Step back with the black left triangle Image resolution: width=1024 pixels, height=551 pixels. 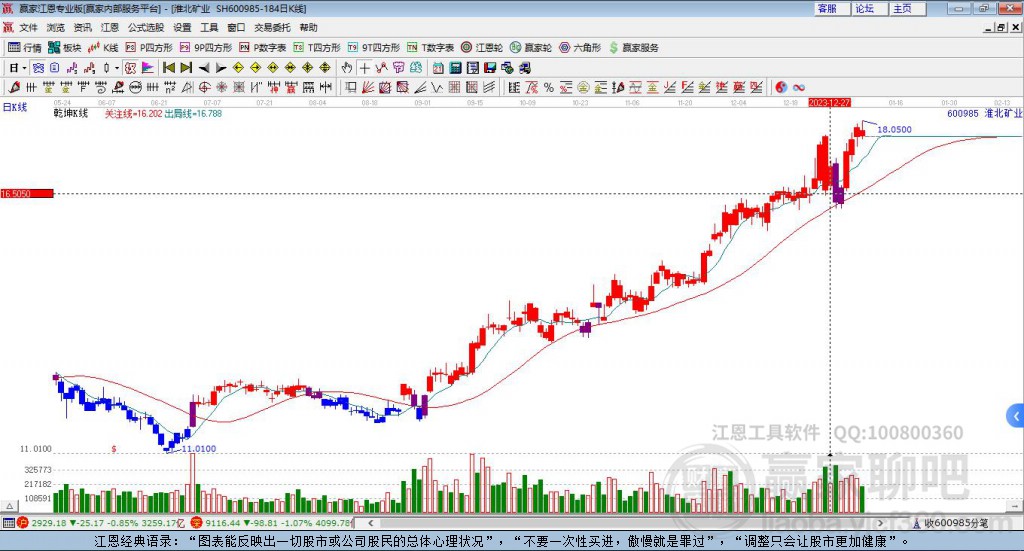point(204,67)
